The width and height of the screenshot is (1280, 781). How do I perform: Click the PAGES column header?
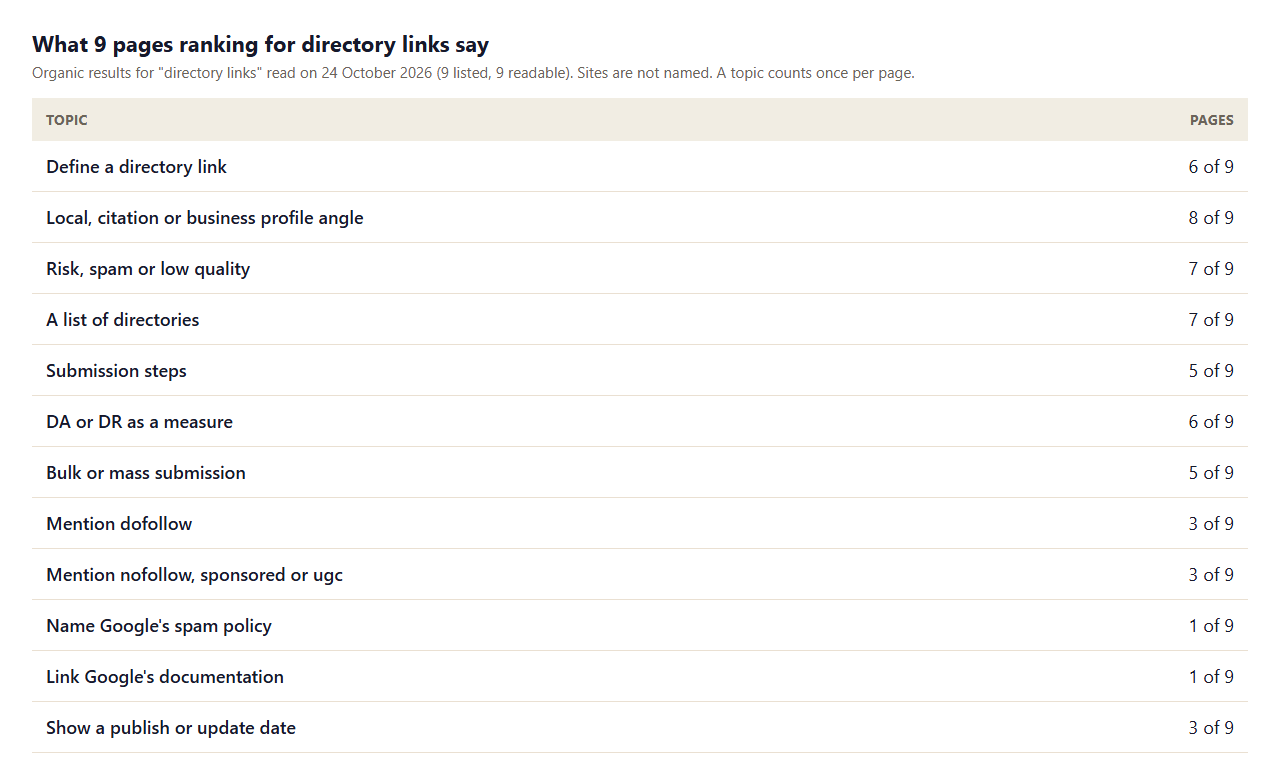point(1212,120)
